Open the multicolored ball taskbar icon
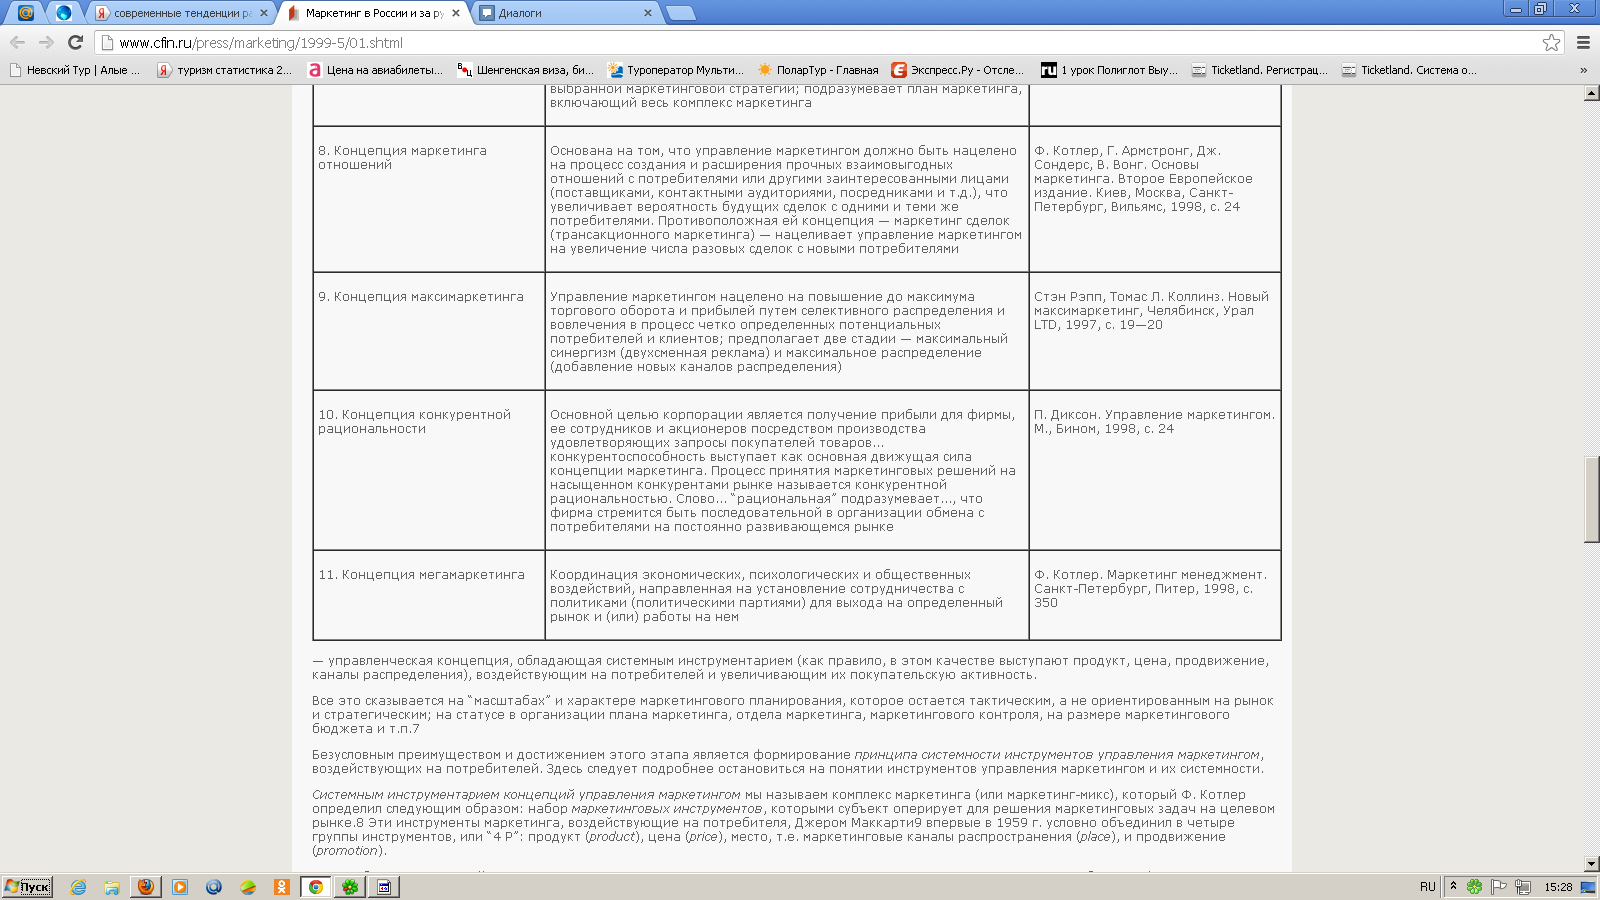Screen dimensions: 1600x900 (248, 887)
